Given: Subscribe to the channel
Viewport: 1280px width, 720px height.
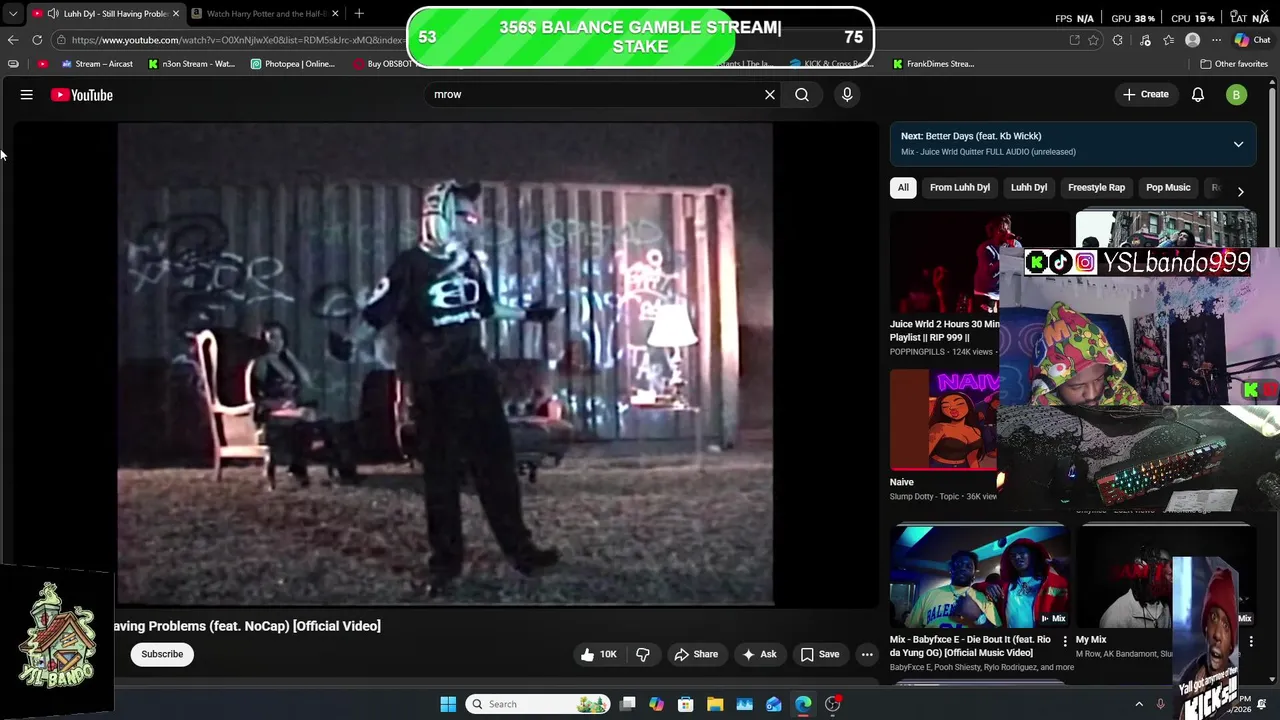Looking at the screenshot, I should tap(162, 654).
